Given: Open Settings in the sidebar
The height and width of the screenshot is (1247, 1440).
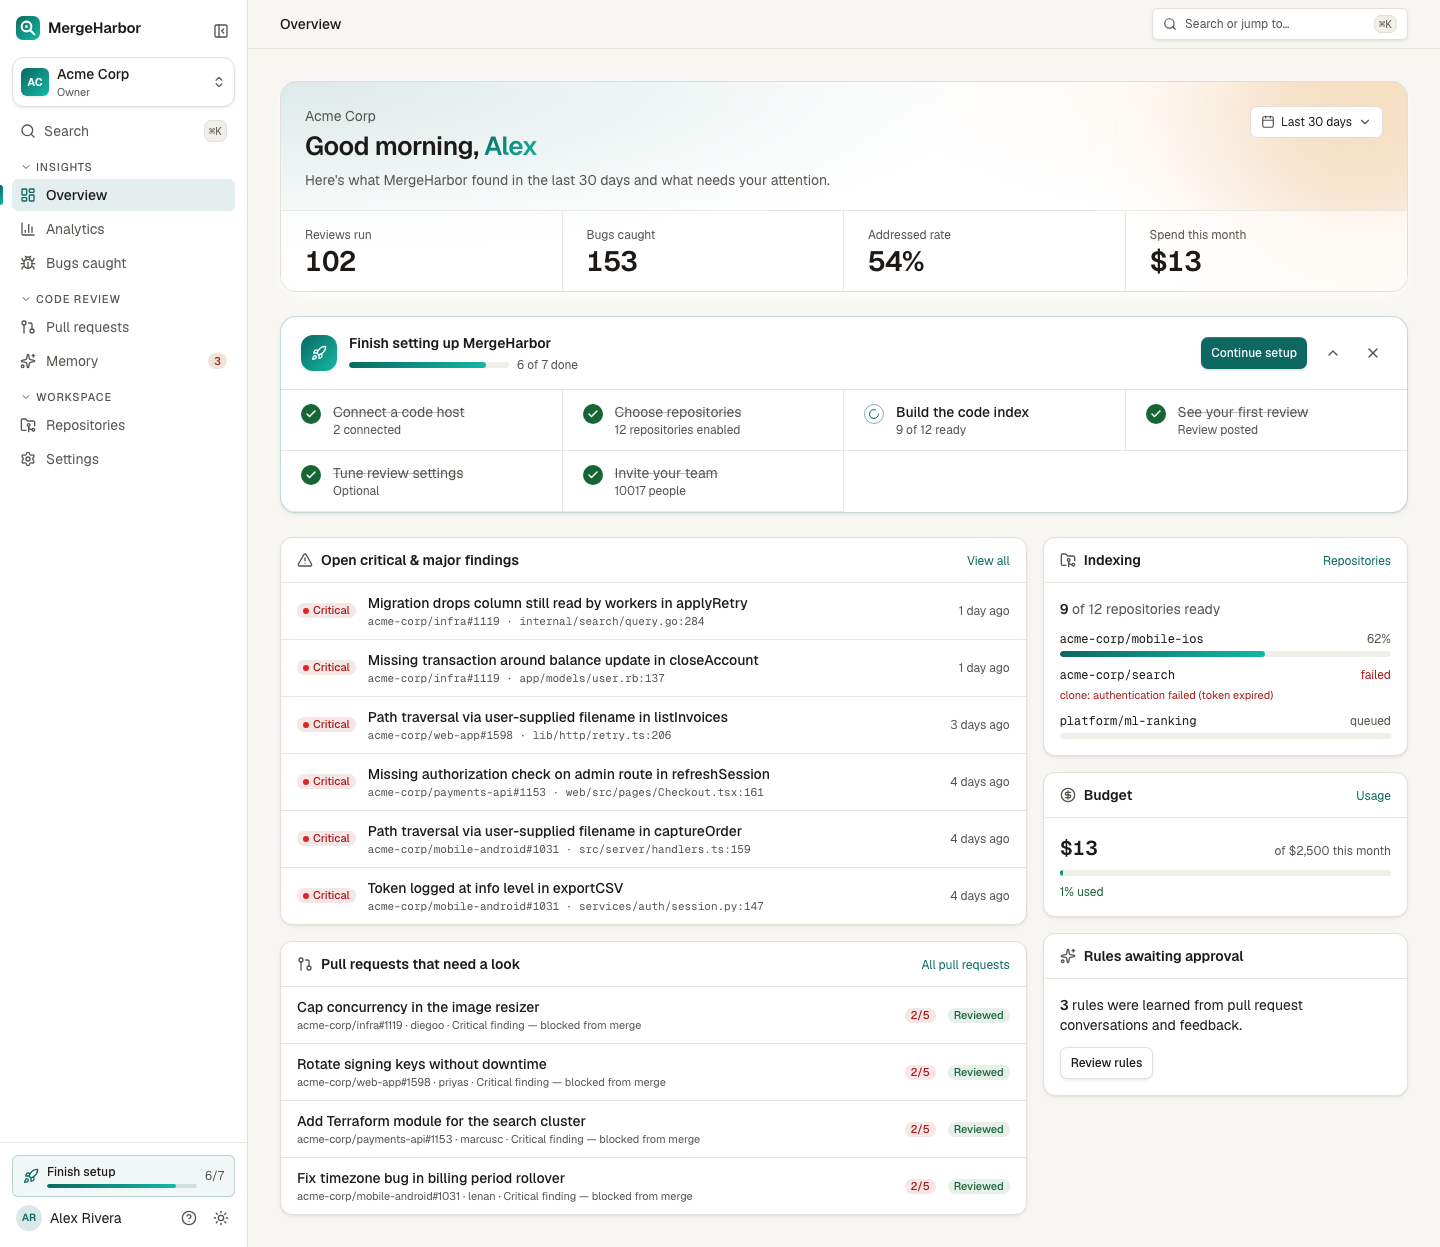Looking at the screenshot, I should coord(124,459).
